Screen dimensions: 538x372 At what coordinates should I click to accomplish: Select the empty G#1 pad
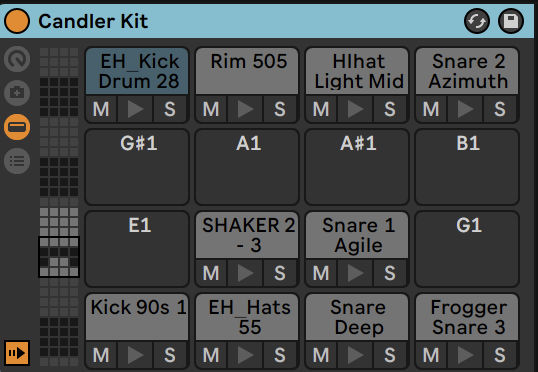137,167
